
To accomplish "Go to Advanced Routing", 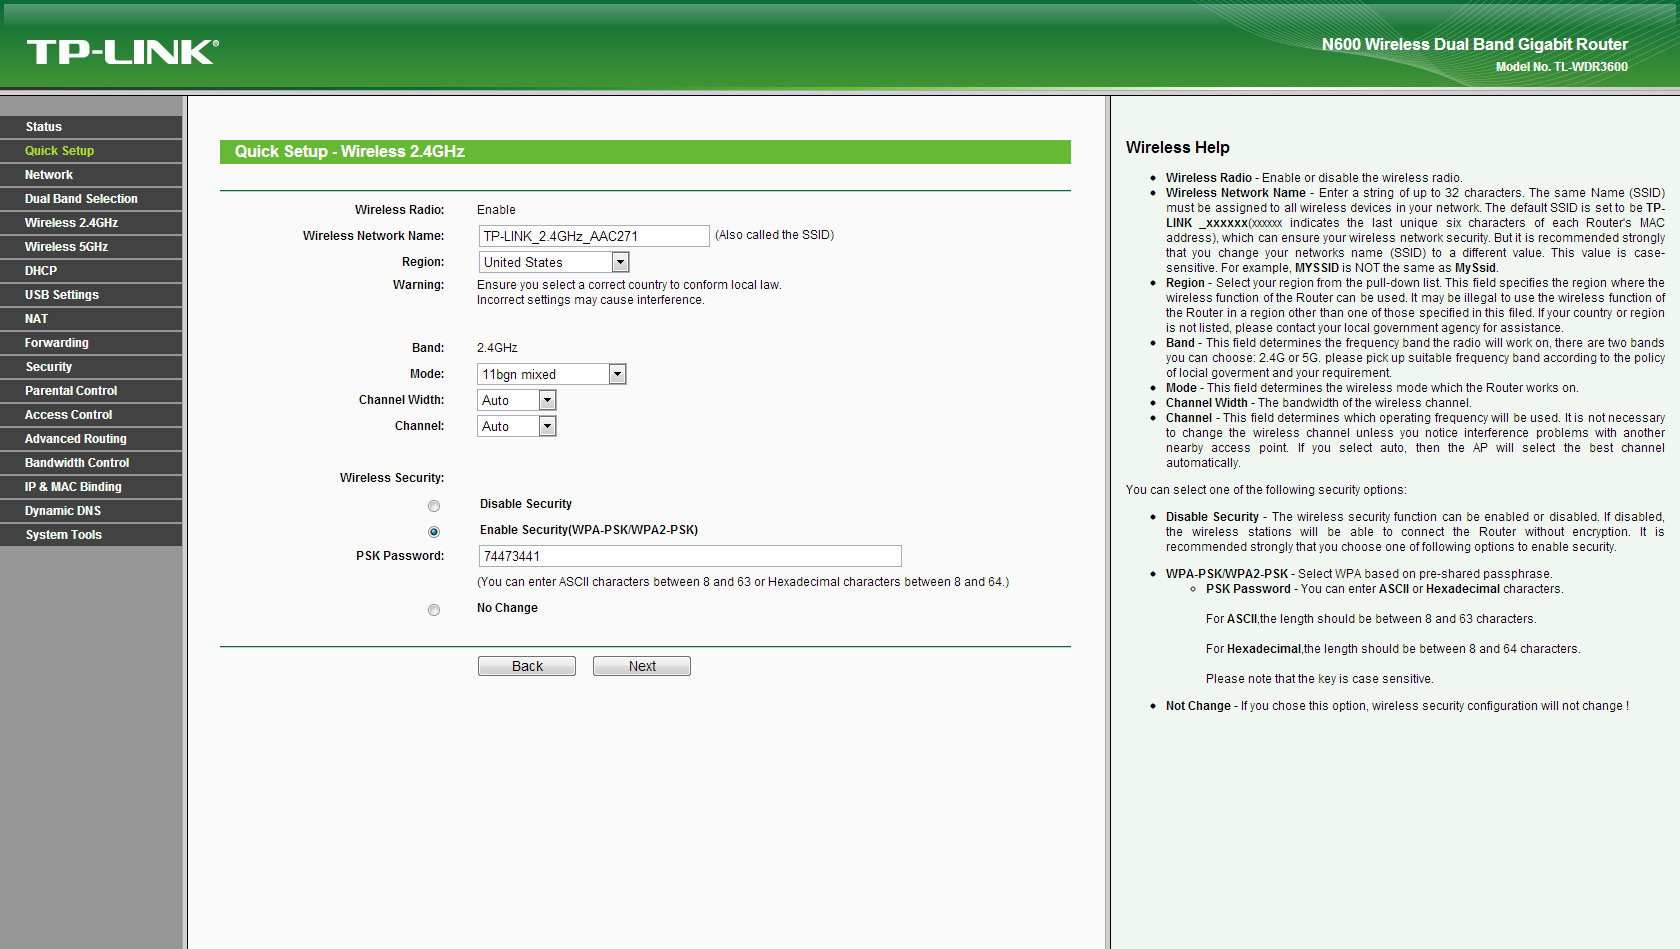I will tap(91, 439).
